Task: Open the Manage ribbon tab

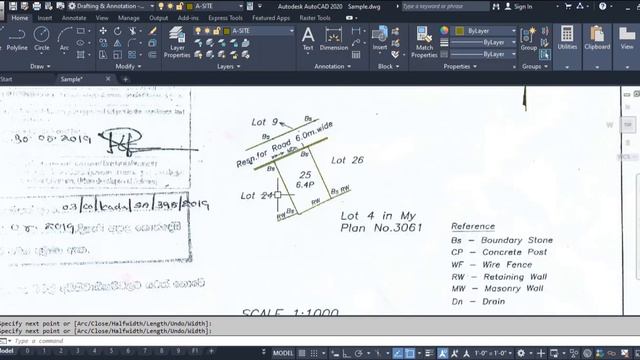Action: [x=129, y=18]
